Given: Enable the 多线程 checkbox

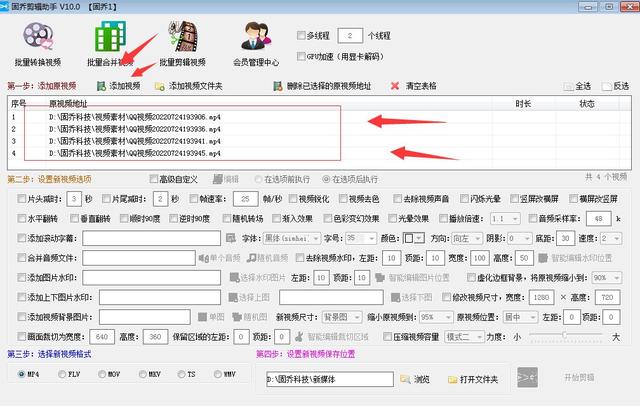Looking at the screenshot, I should pyautogui.click(x=301, y=35).
